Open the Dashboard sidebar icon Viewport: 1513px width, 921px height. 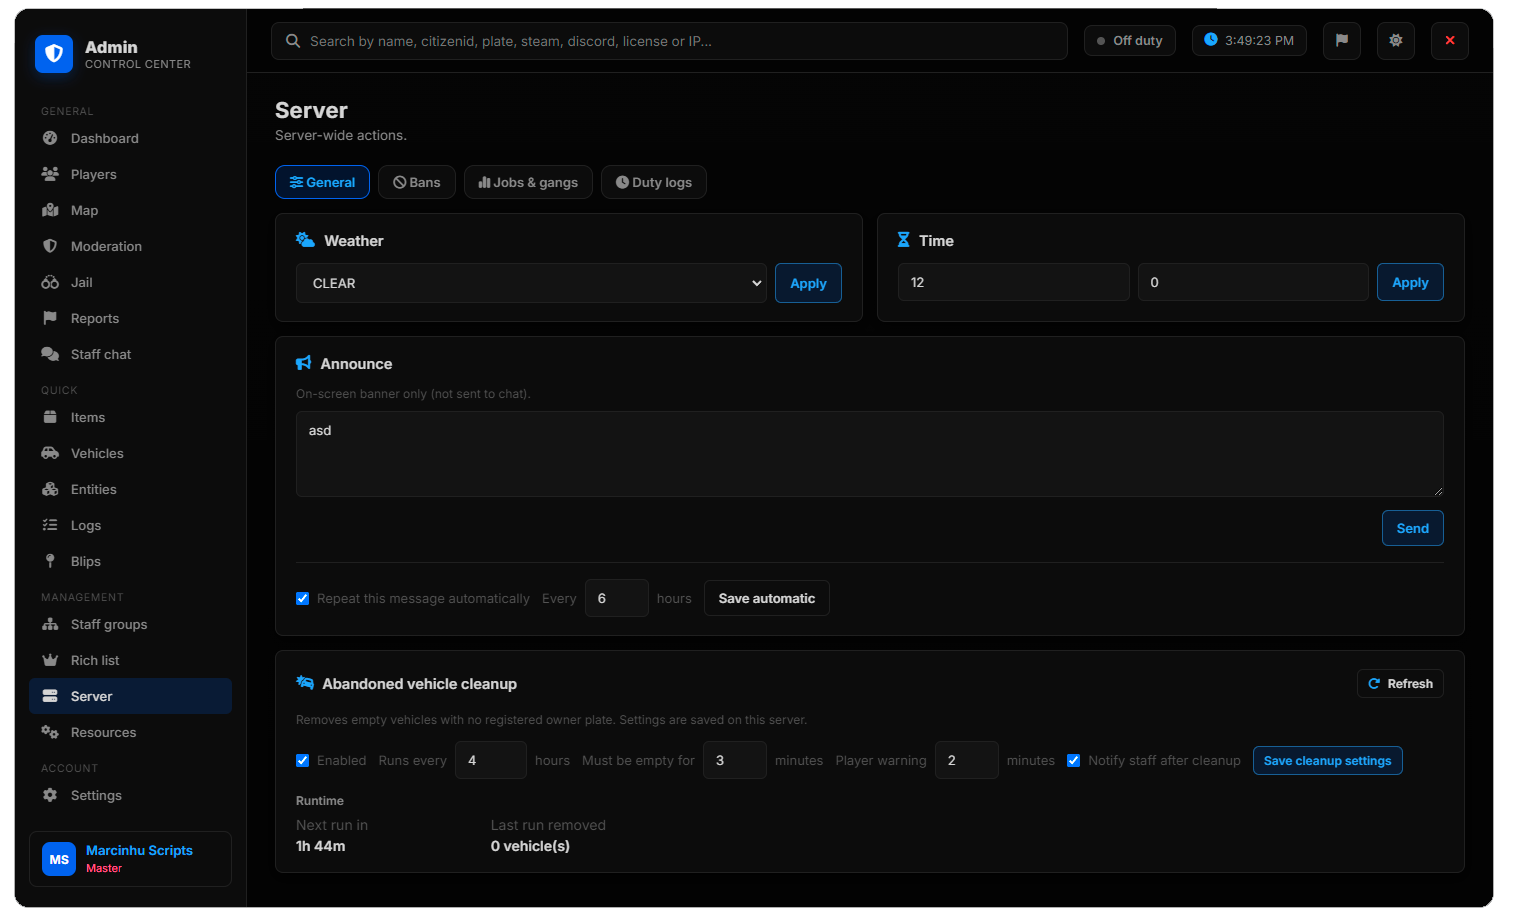click(50, 138)
